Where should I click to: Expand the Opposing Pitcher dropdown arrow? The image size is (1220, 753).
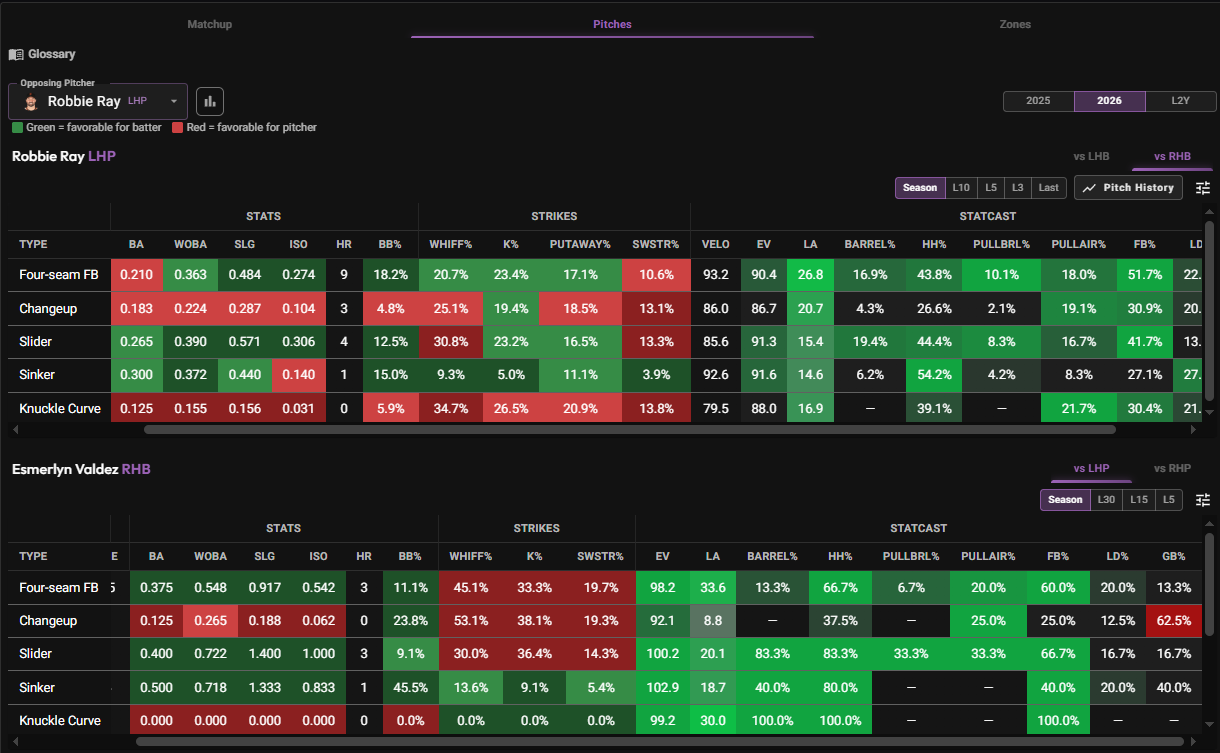pos(174,101)
